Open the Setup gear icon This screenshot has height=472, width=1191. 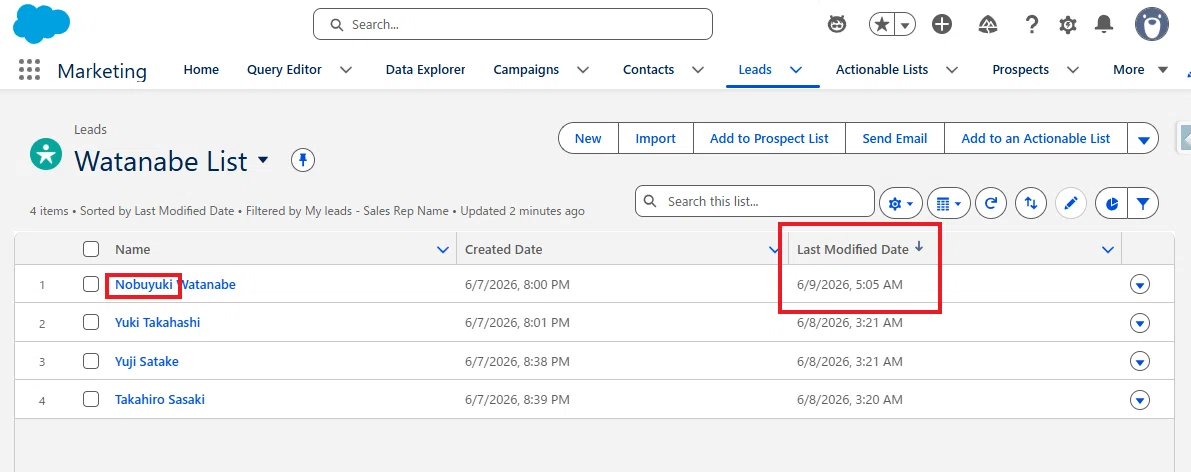tap(1068, 24)
